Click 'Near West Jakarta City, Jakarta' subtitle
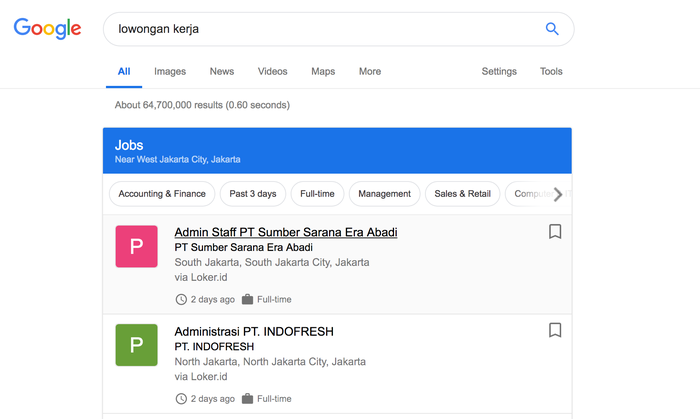700x419 pixels. [x=178, y=159]
